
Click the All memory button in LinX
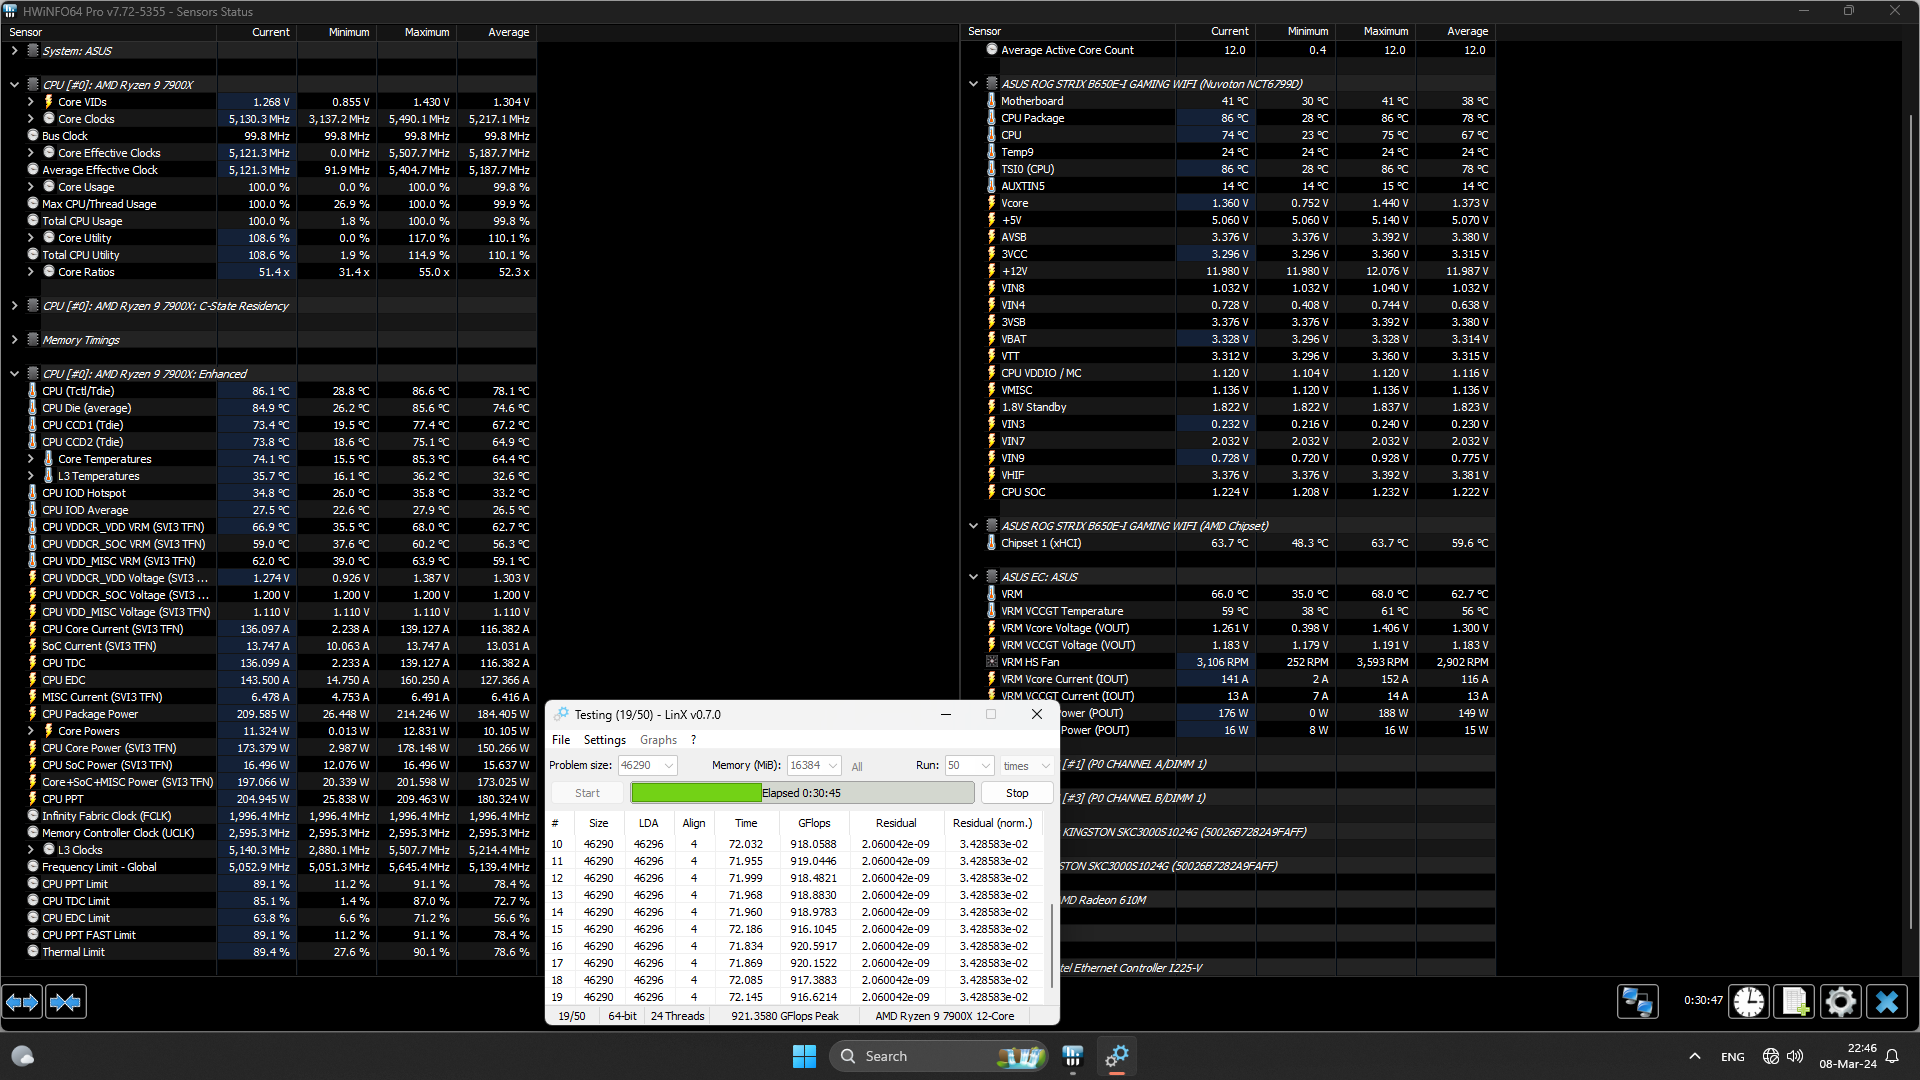pyautogui.click(x=857, y=767)
